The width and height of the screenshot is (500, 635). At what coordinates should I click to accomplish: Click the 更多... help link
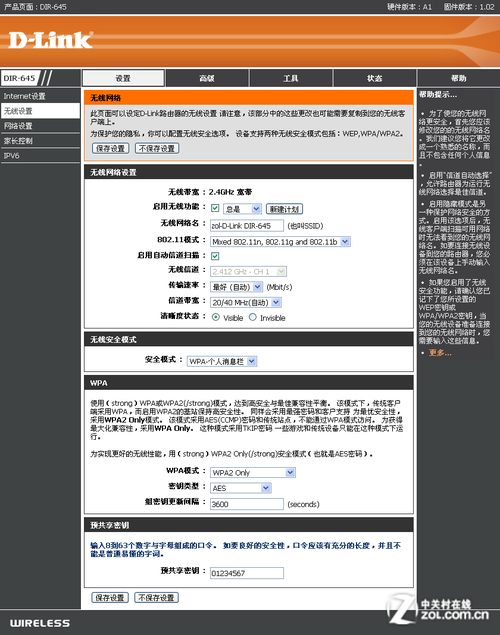(440, 353)
